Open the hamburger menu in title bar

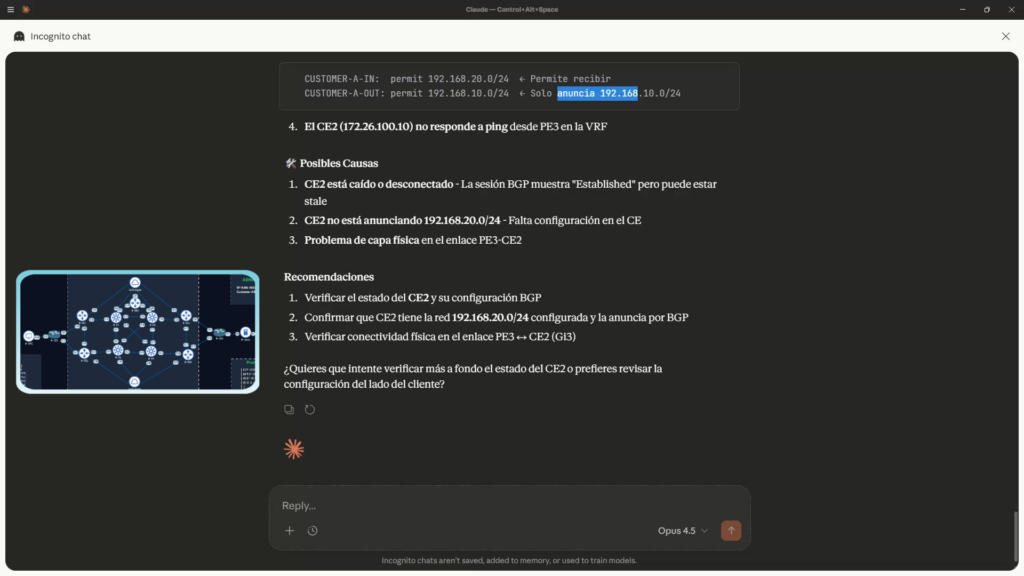coord(10,9)
